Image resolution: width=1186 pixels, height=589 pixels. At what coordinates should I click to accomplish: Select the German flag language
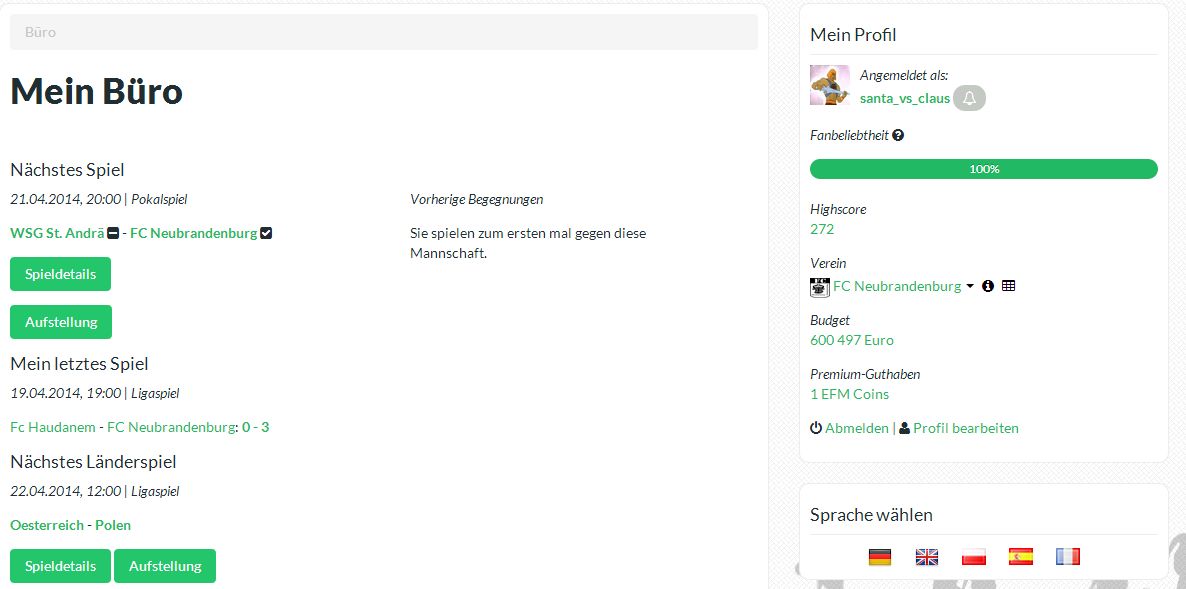[x=880, y=557]
